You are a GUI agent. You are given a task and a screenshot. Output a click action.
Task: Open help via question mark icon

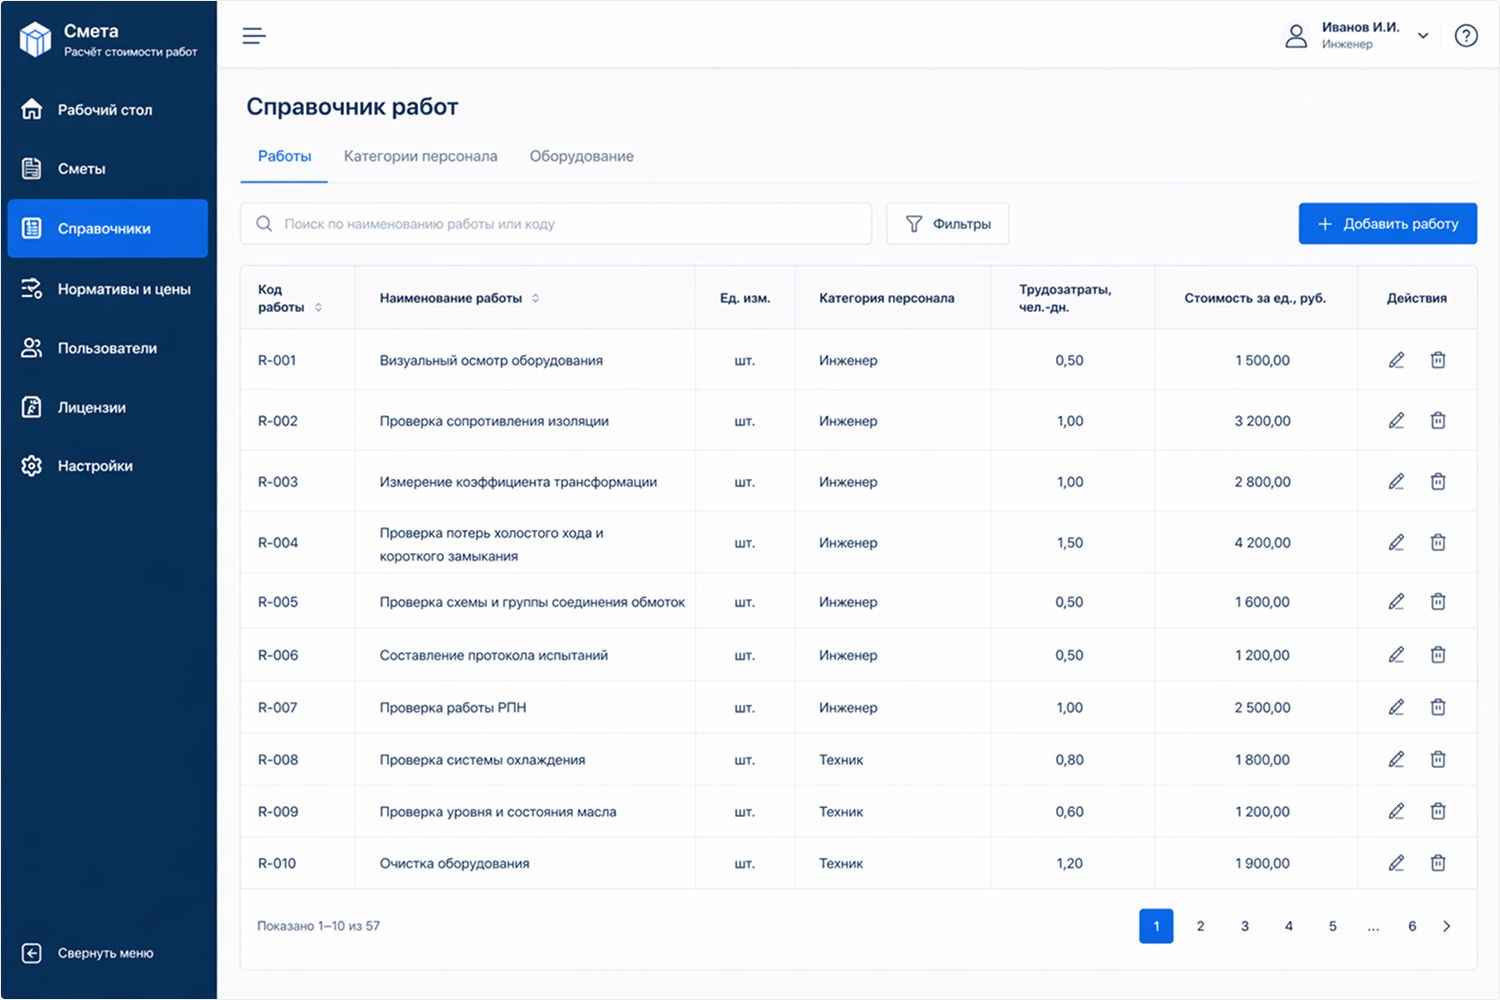(1466, 36)
